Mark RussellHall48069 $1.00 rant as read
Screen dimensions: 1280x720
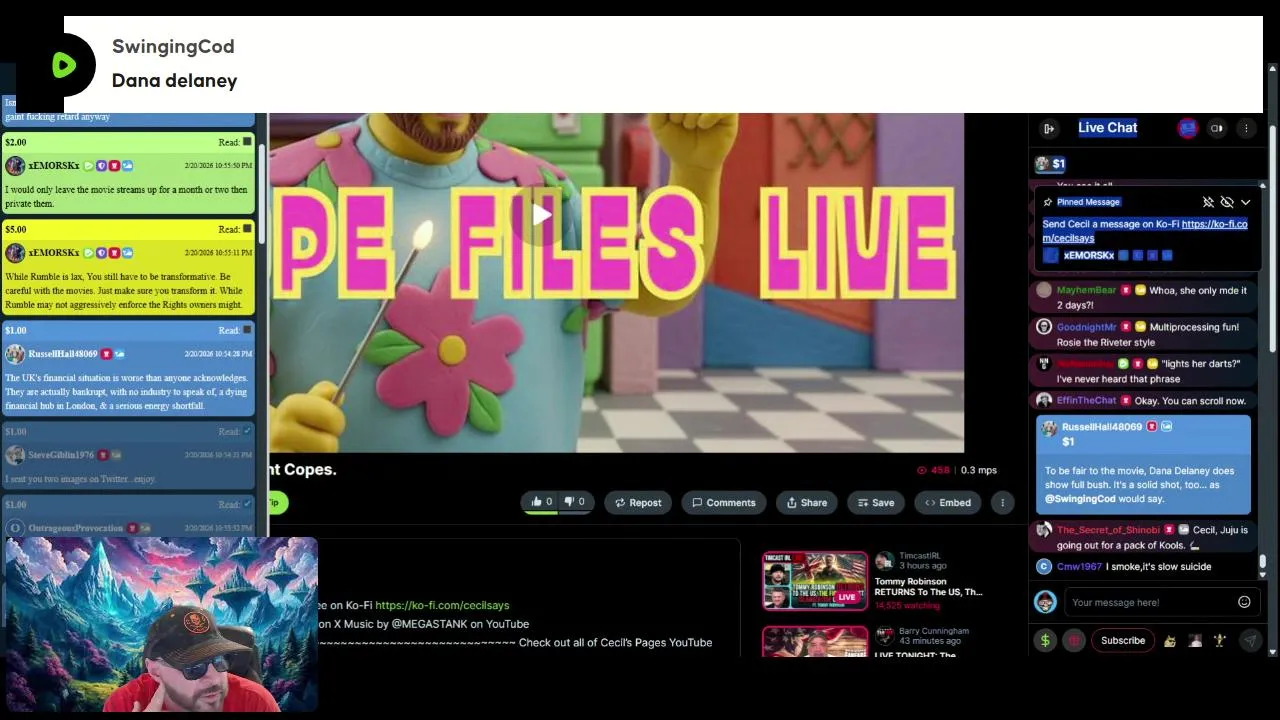pos(247,330)
